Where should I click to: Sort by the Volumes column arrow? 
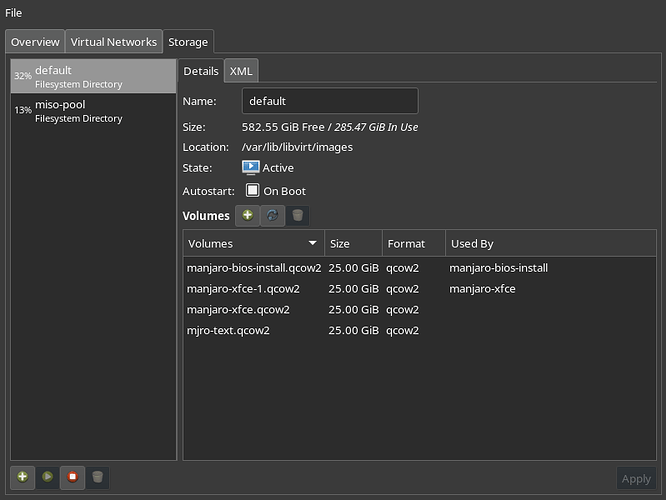tap(312, 244)
